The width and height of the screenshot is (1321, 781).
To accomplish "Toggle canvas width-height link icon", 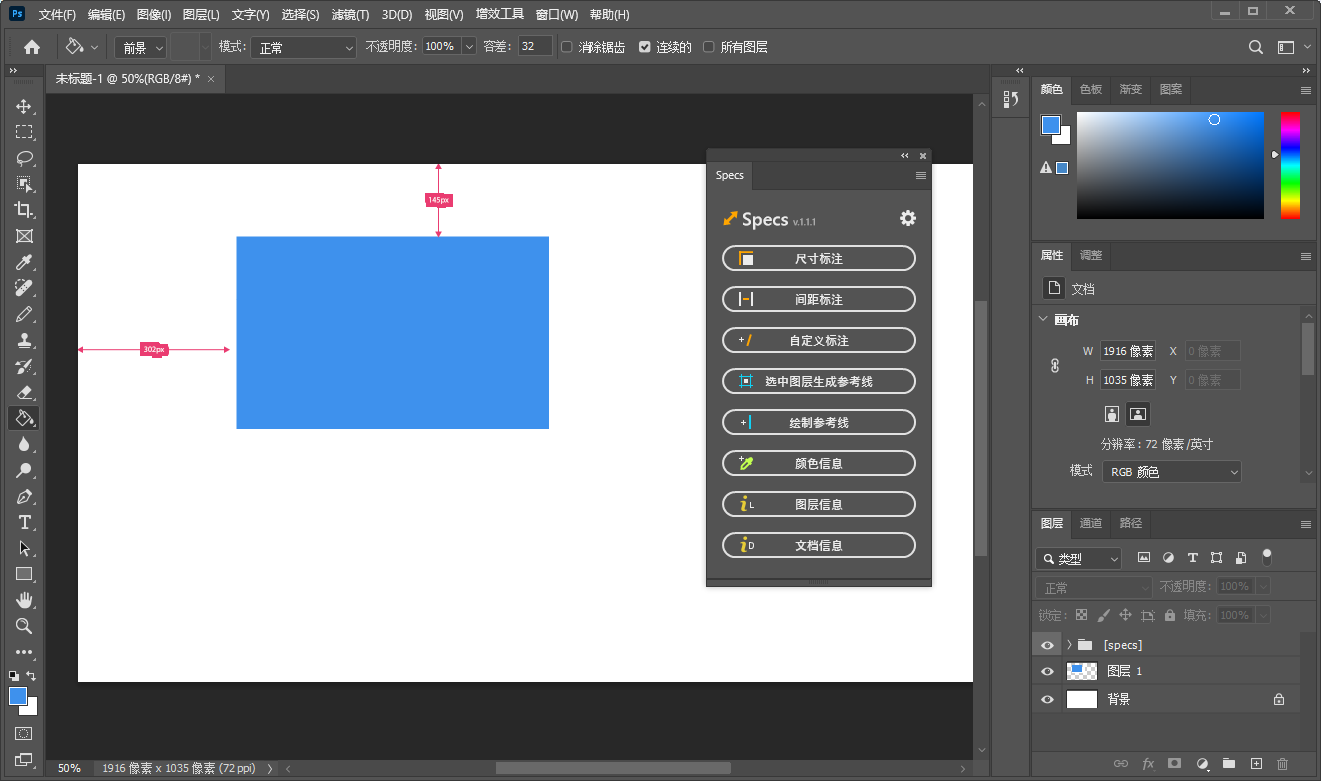I will tap(1054, 366).
